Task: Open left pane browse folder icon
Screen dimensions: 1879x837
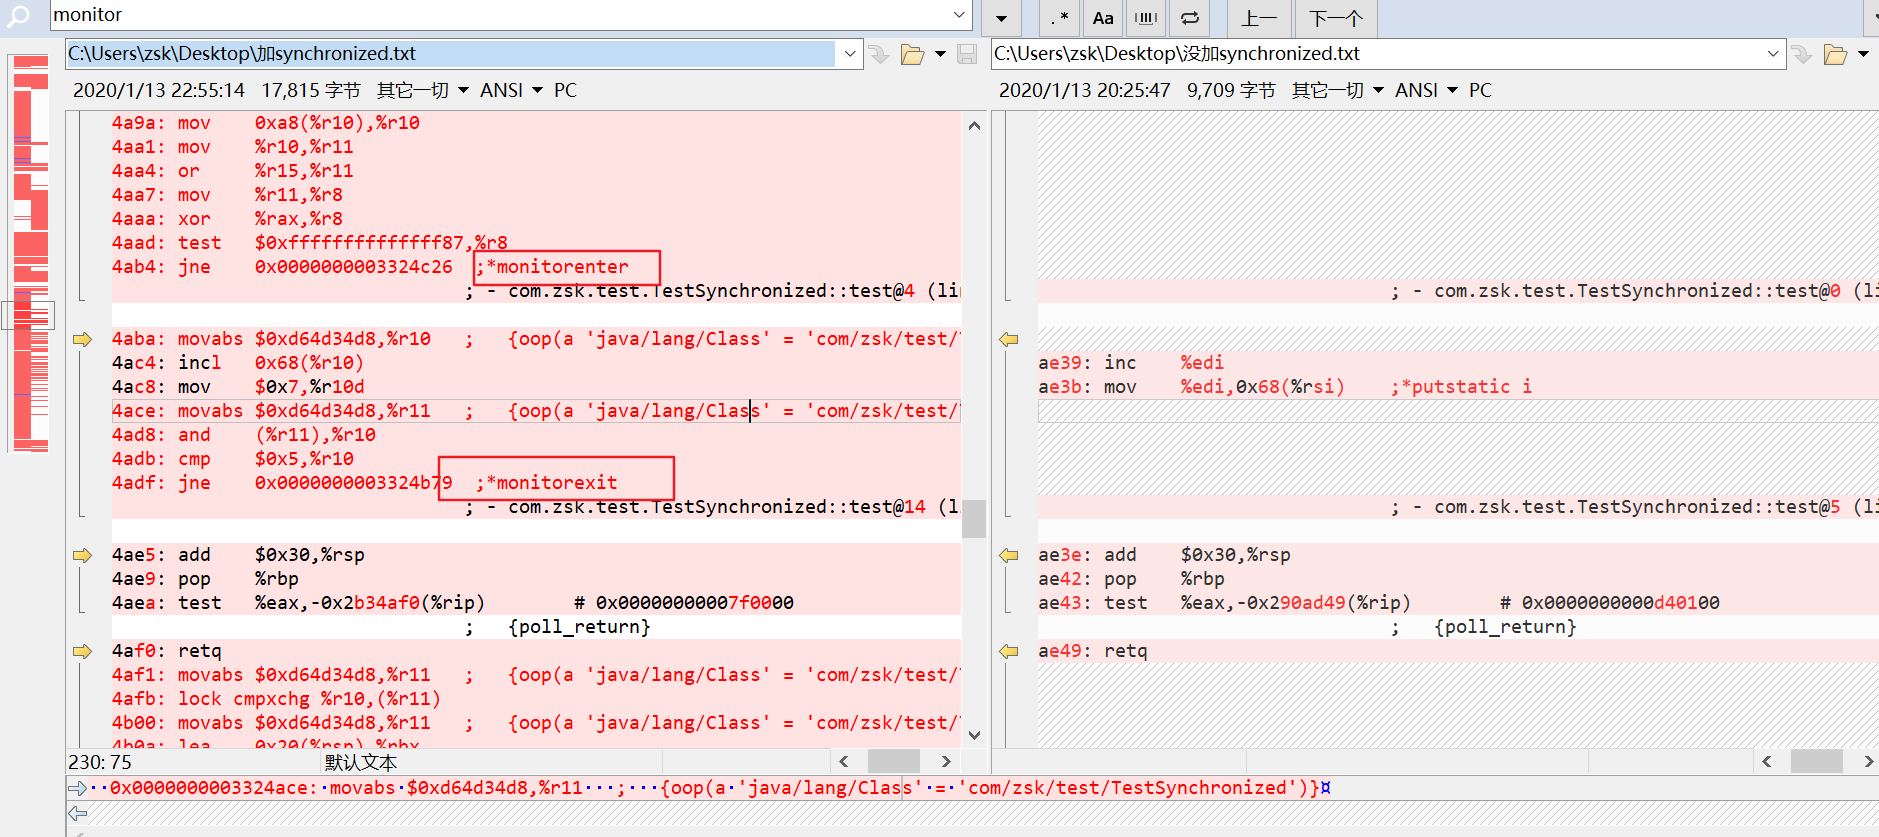Action: (912, 54)
